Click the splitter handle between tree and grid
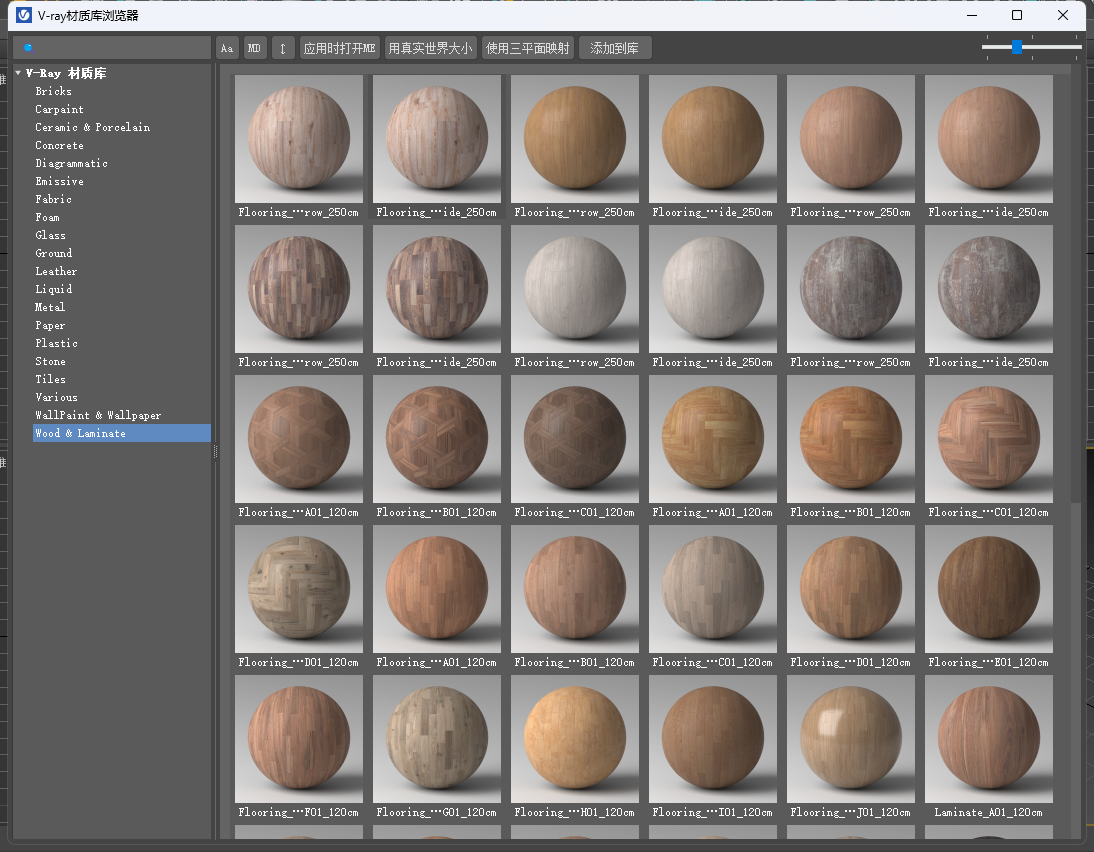This screenshot has width=1094, height=852. tap(215, 452)
